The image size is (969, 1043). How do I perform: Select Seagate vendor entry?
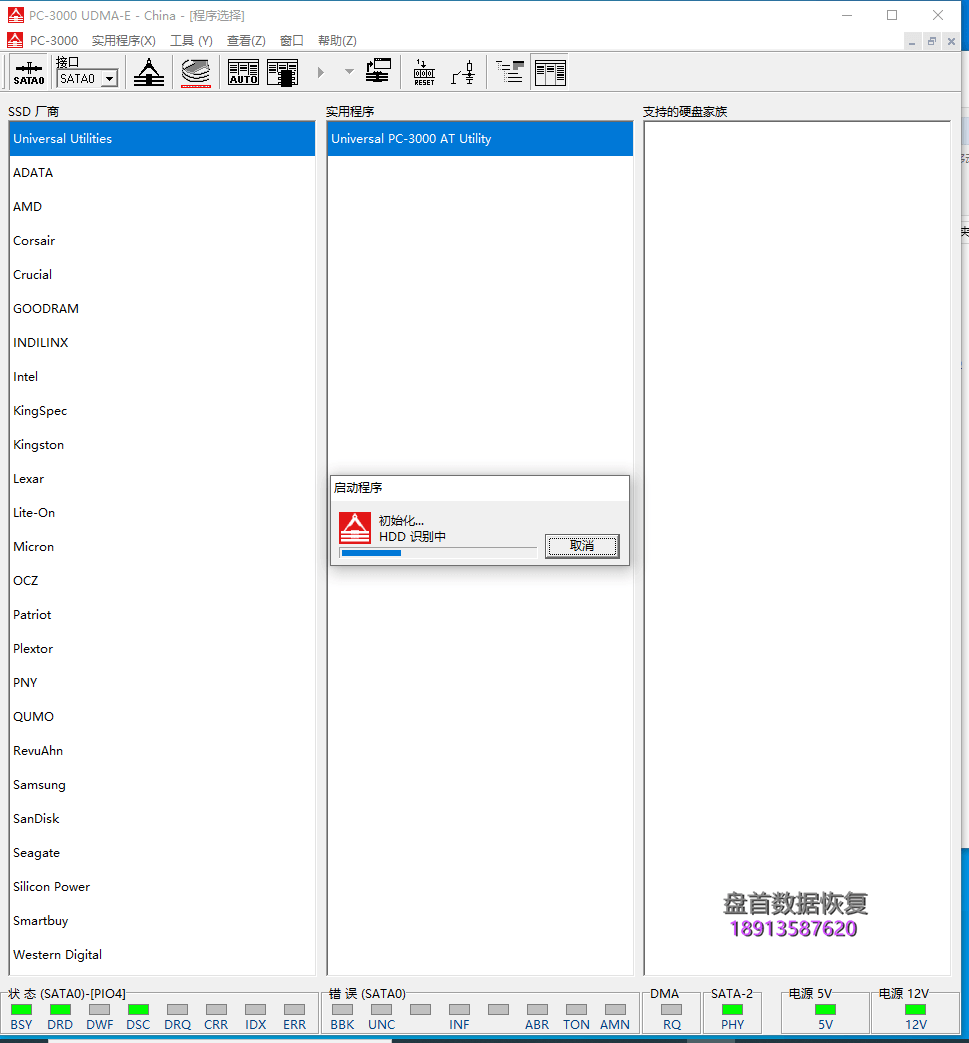pyautogui.click(x=162, y=852)
